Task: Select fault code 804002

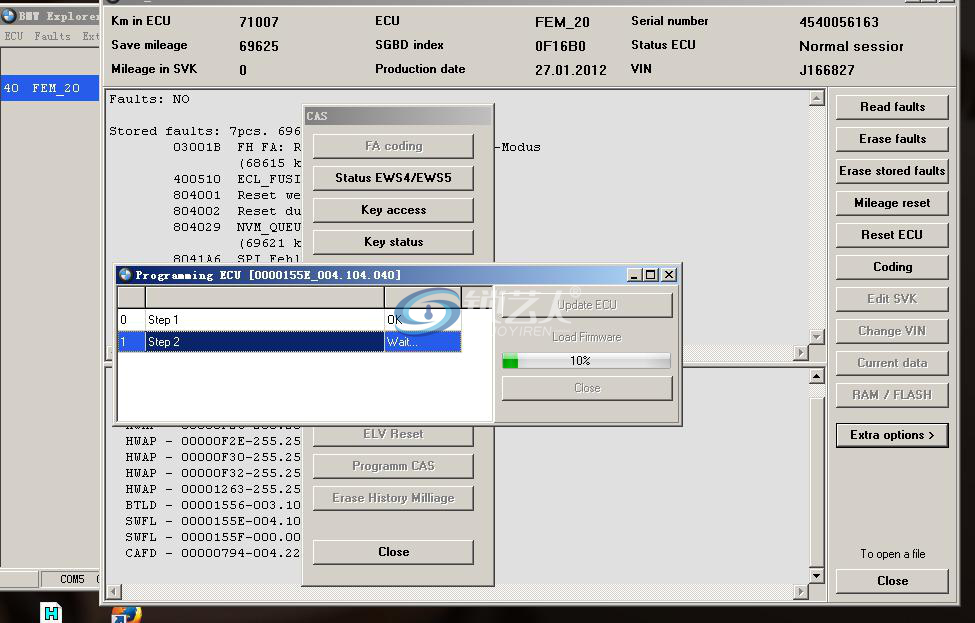Action: (x=196, y=211)
